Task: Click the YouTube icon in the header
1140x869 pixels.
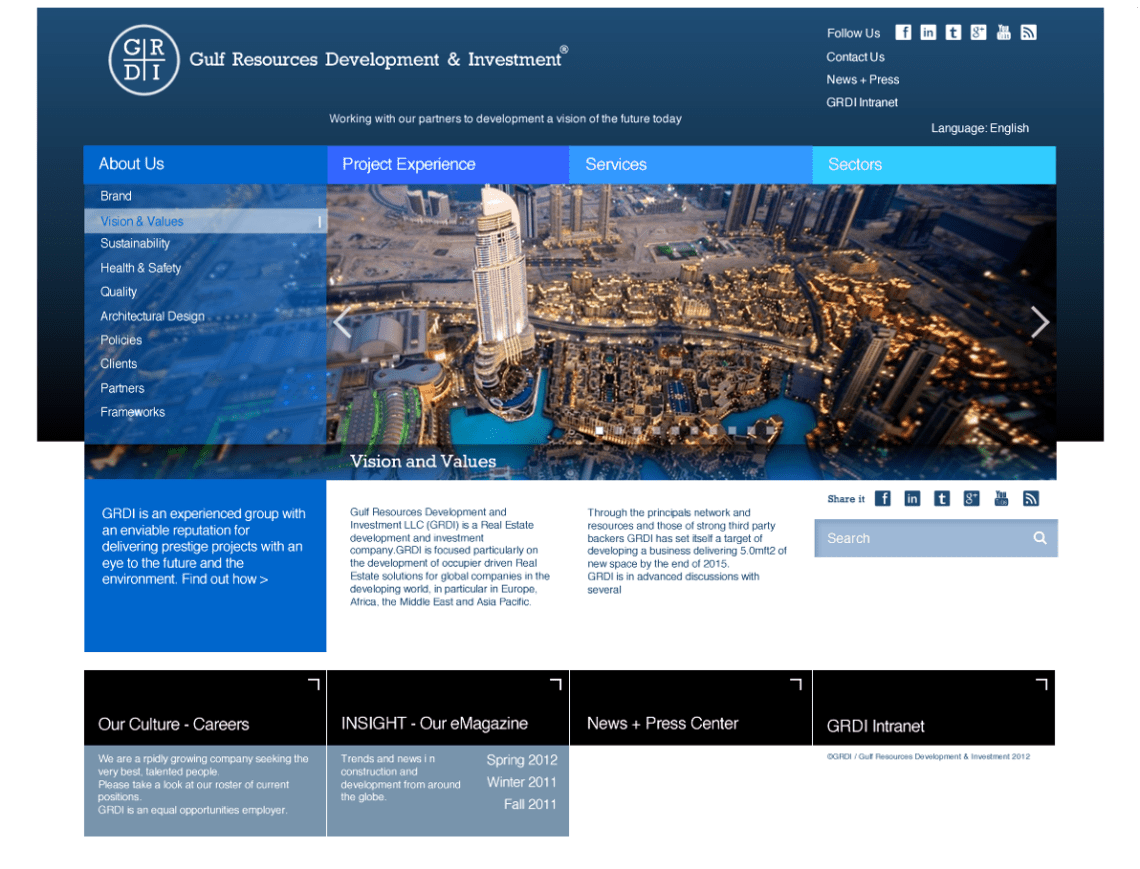Action: coord(1003,32)
